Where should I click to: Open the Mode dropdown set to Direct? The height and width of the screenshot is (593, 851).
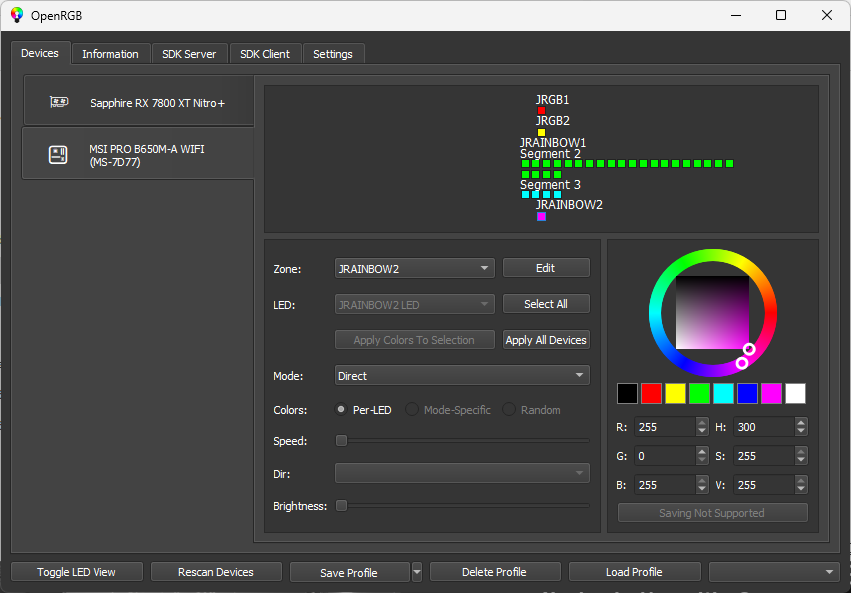click(x=462, y=375)
